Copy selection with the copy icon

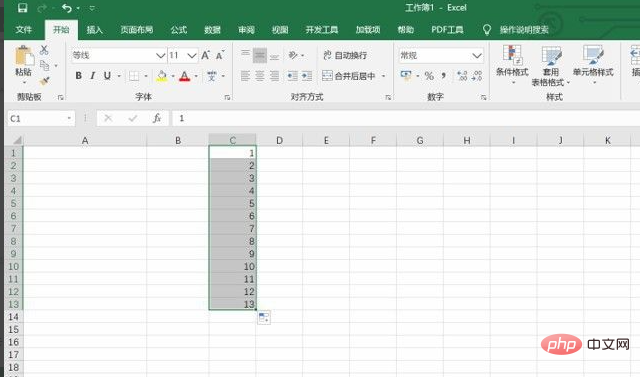tap(44, 65)
